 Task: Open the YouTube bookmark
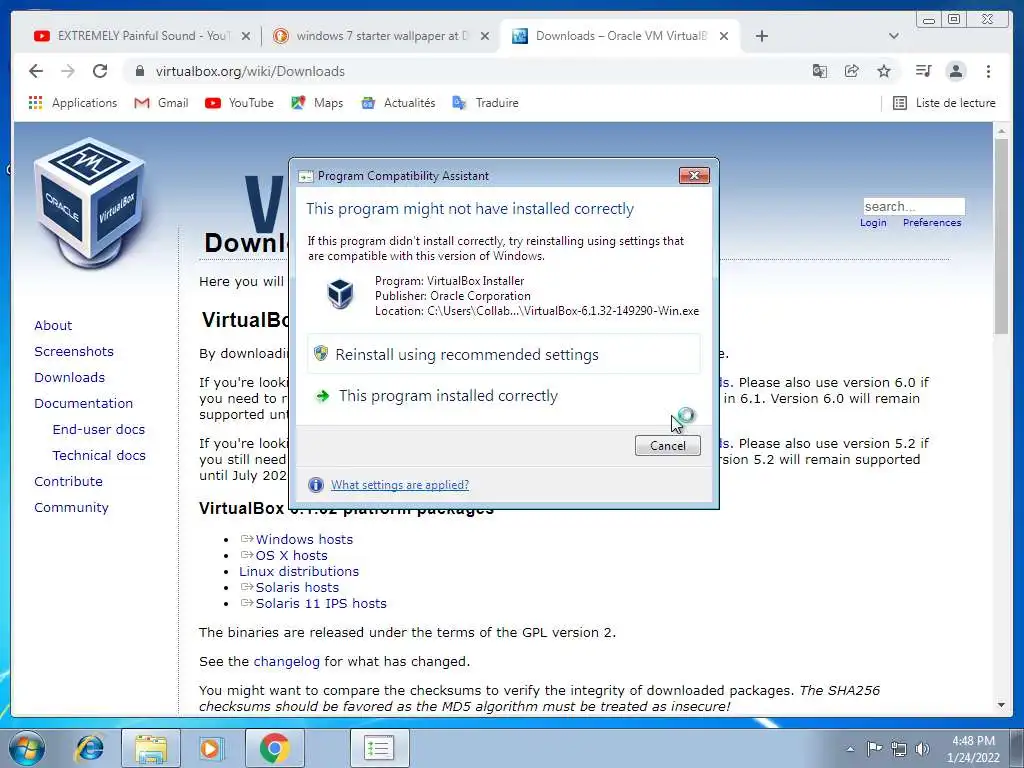pyautogui.click(x=239, y=103)
